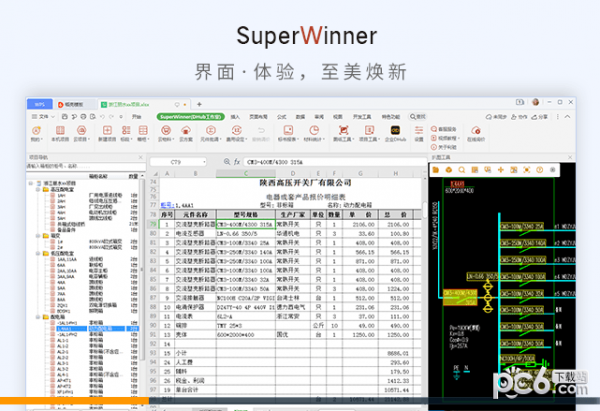
Task: Click the user avatar in title bar
Action: [x=535, y=102]
